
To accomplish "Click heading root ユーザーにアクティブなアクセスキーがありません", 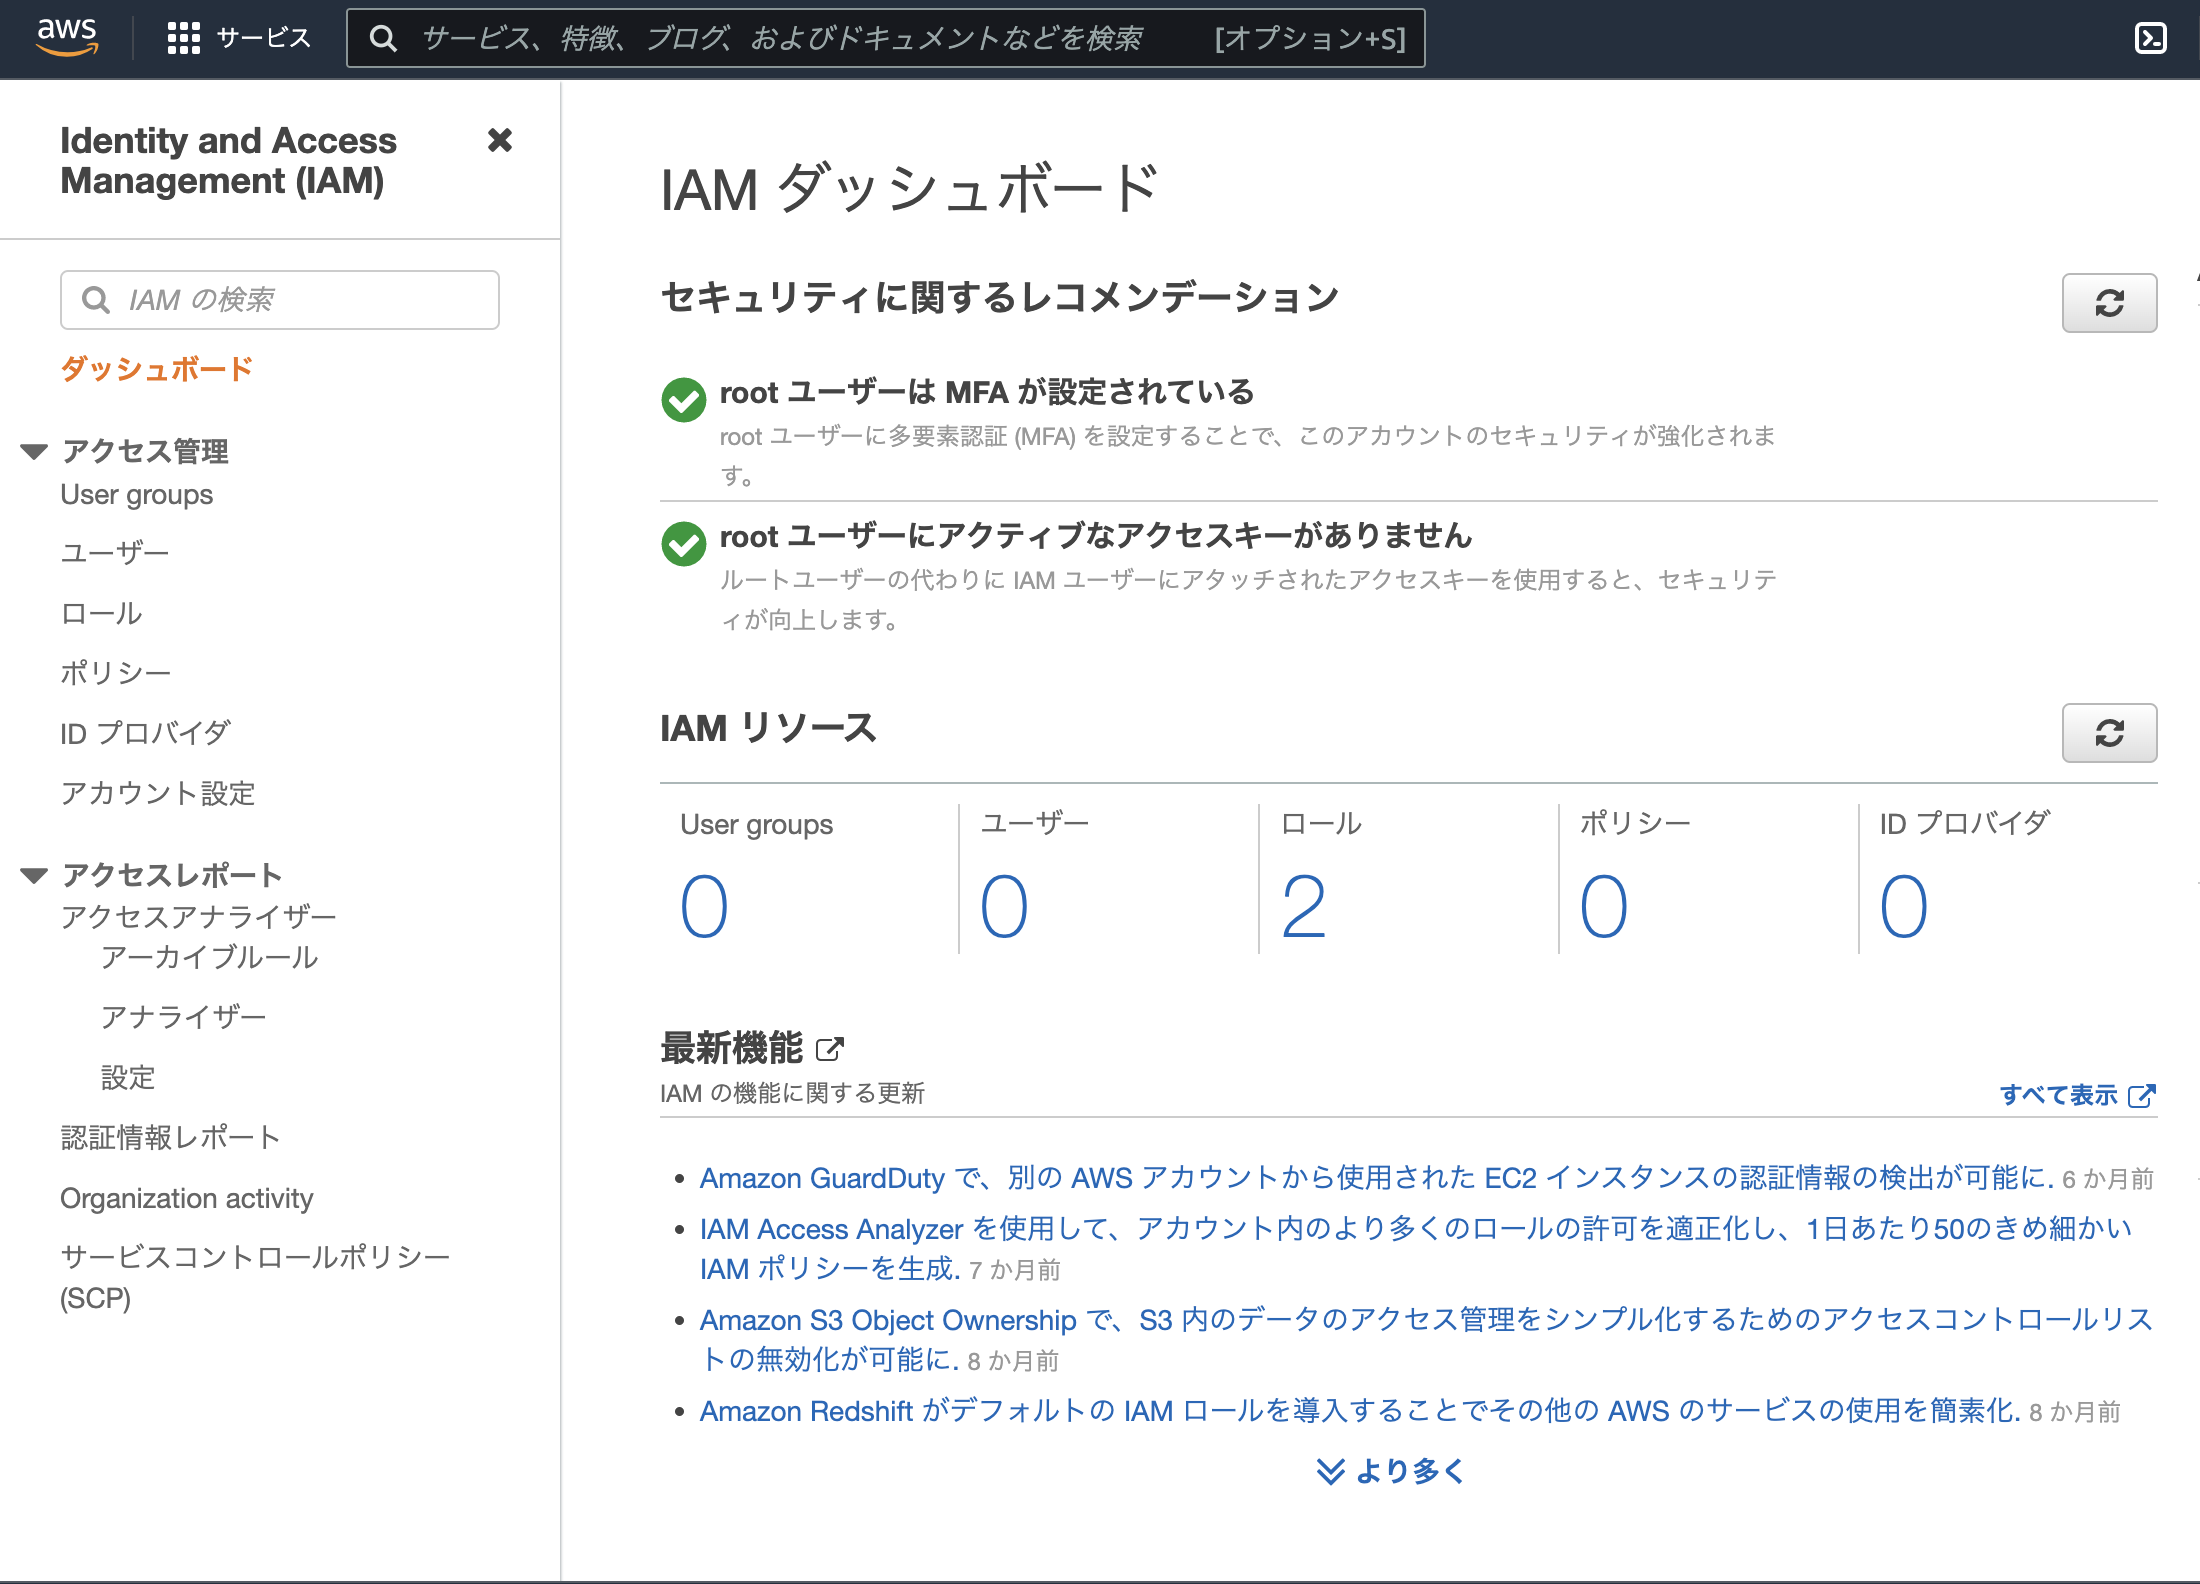I will (1096, 536).
